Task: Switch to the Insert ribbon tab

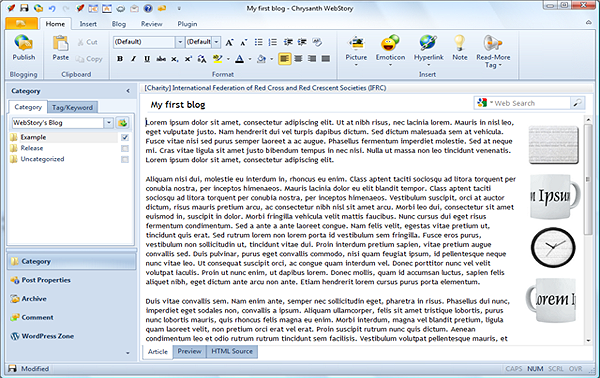Action: click(x=88, y=24)
